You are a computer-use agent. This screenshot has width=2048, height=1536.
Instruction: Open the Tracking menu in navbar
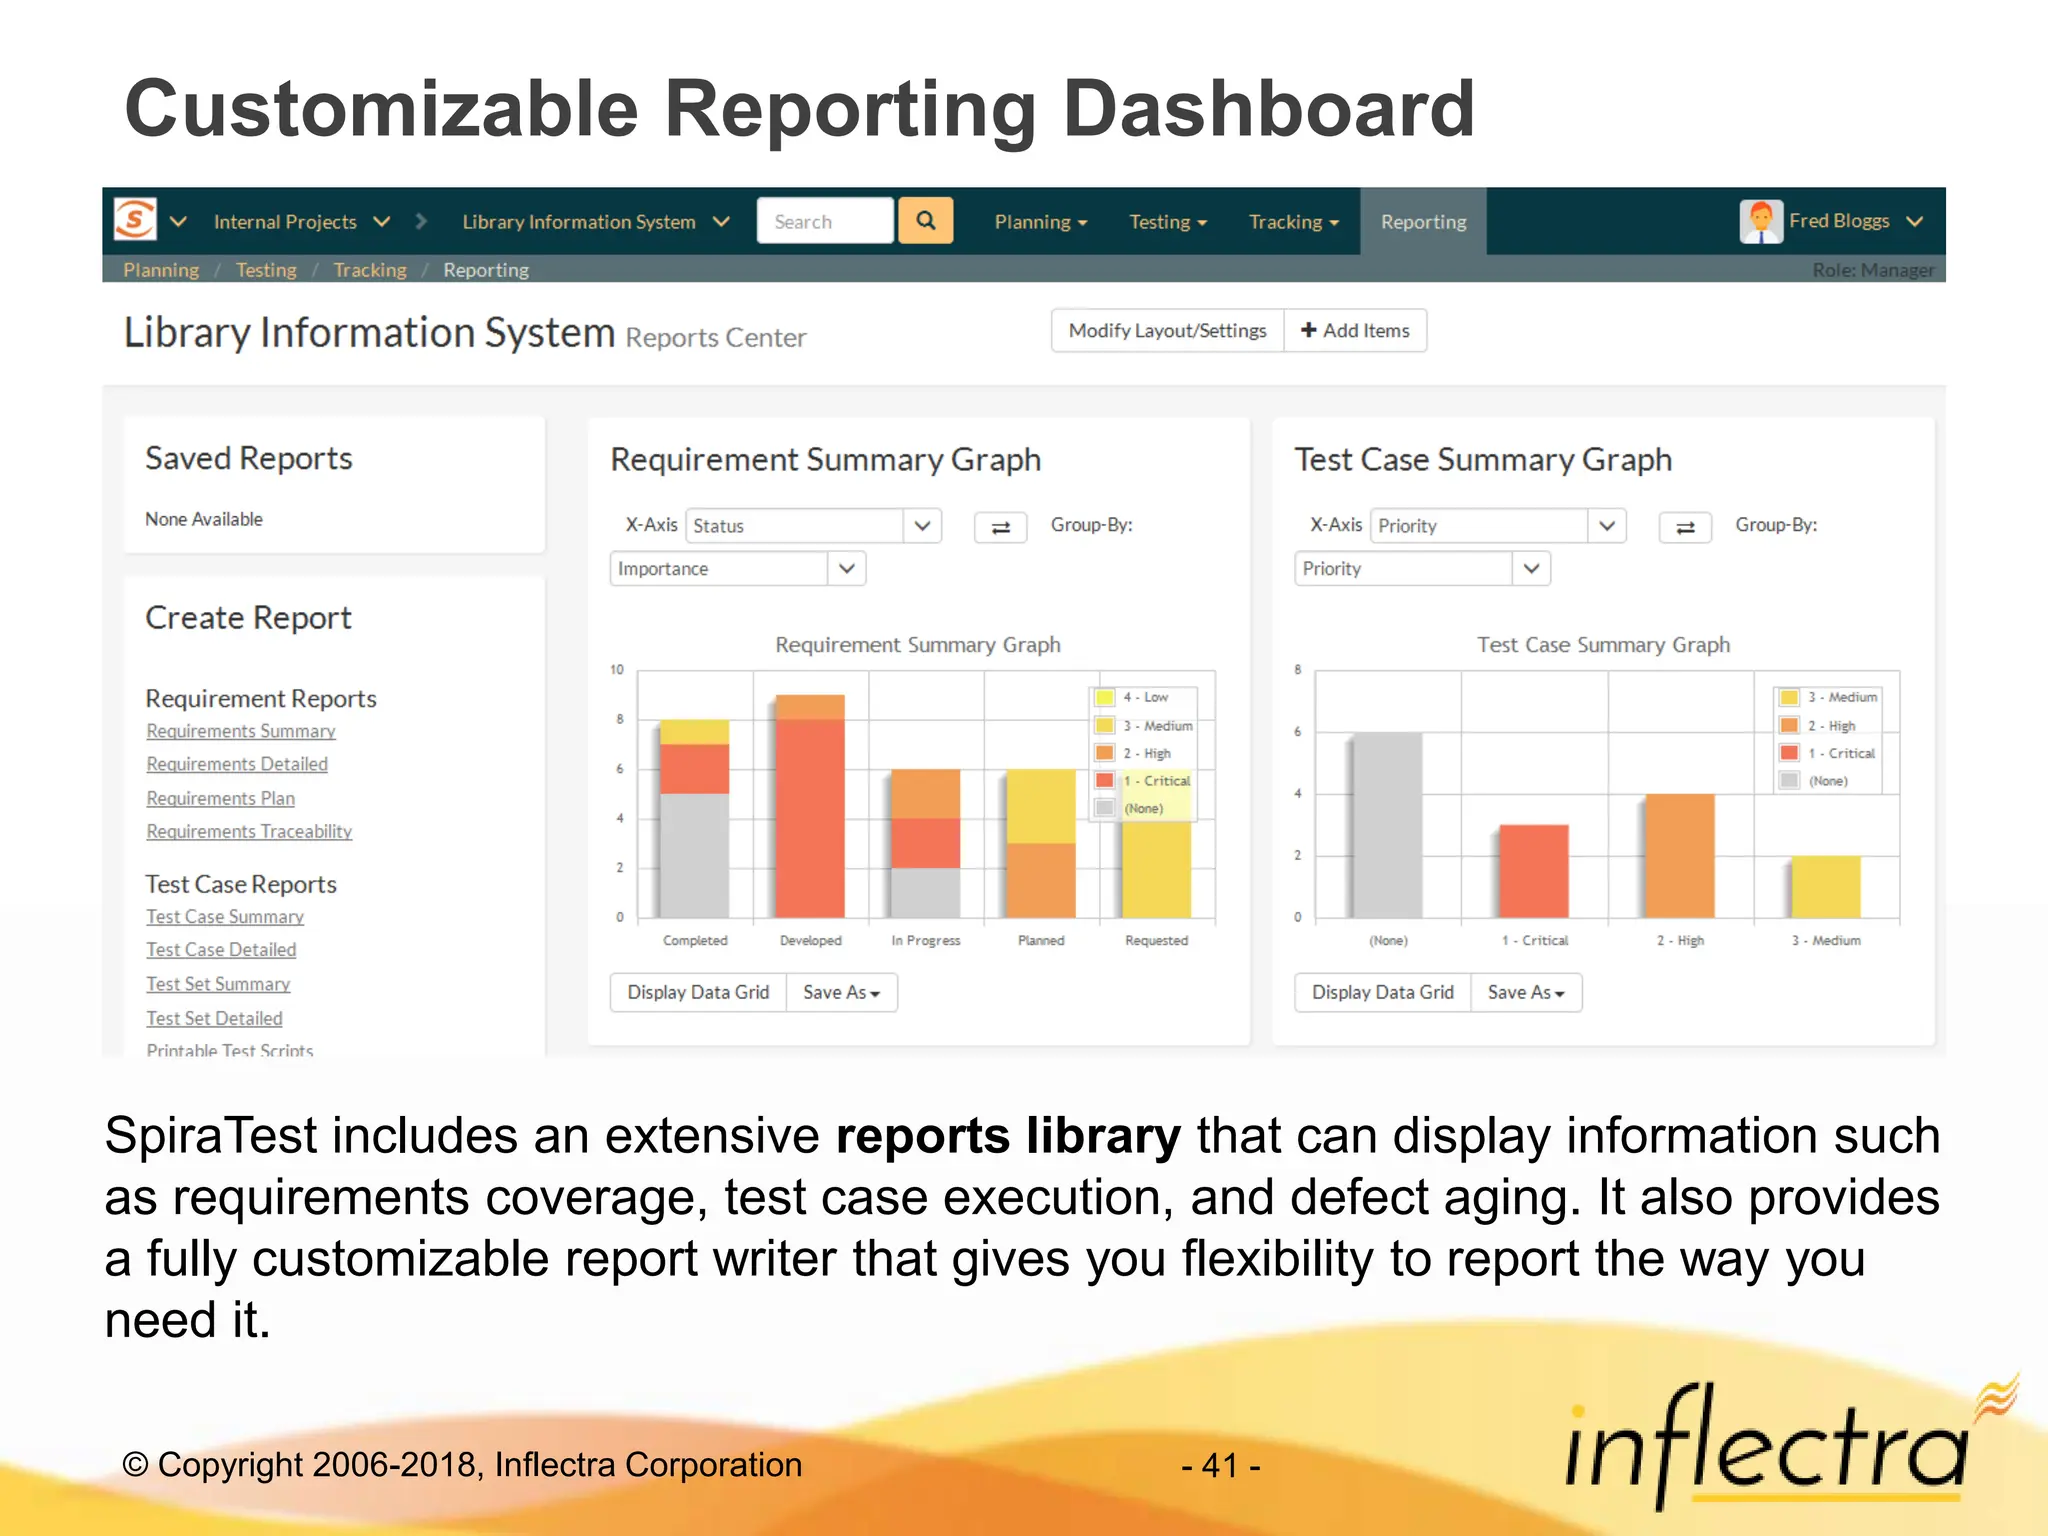1293,222
